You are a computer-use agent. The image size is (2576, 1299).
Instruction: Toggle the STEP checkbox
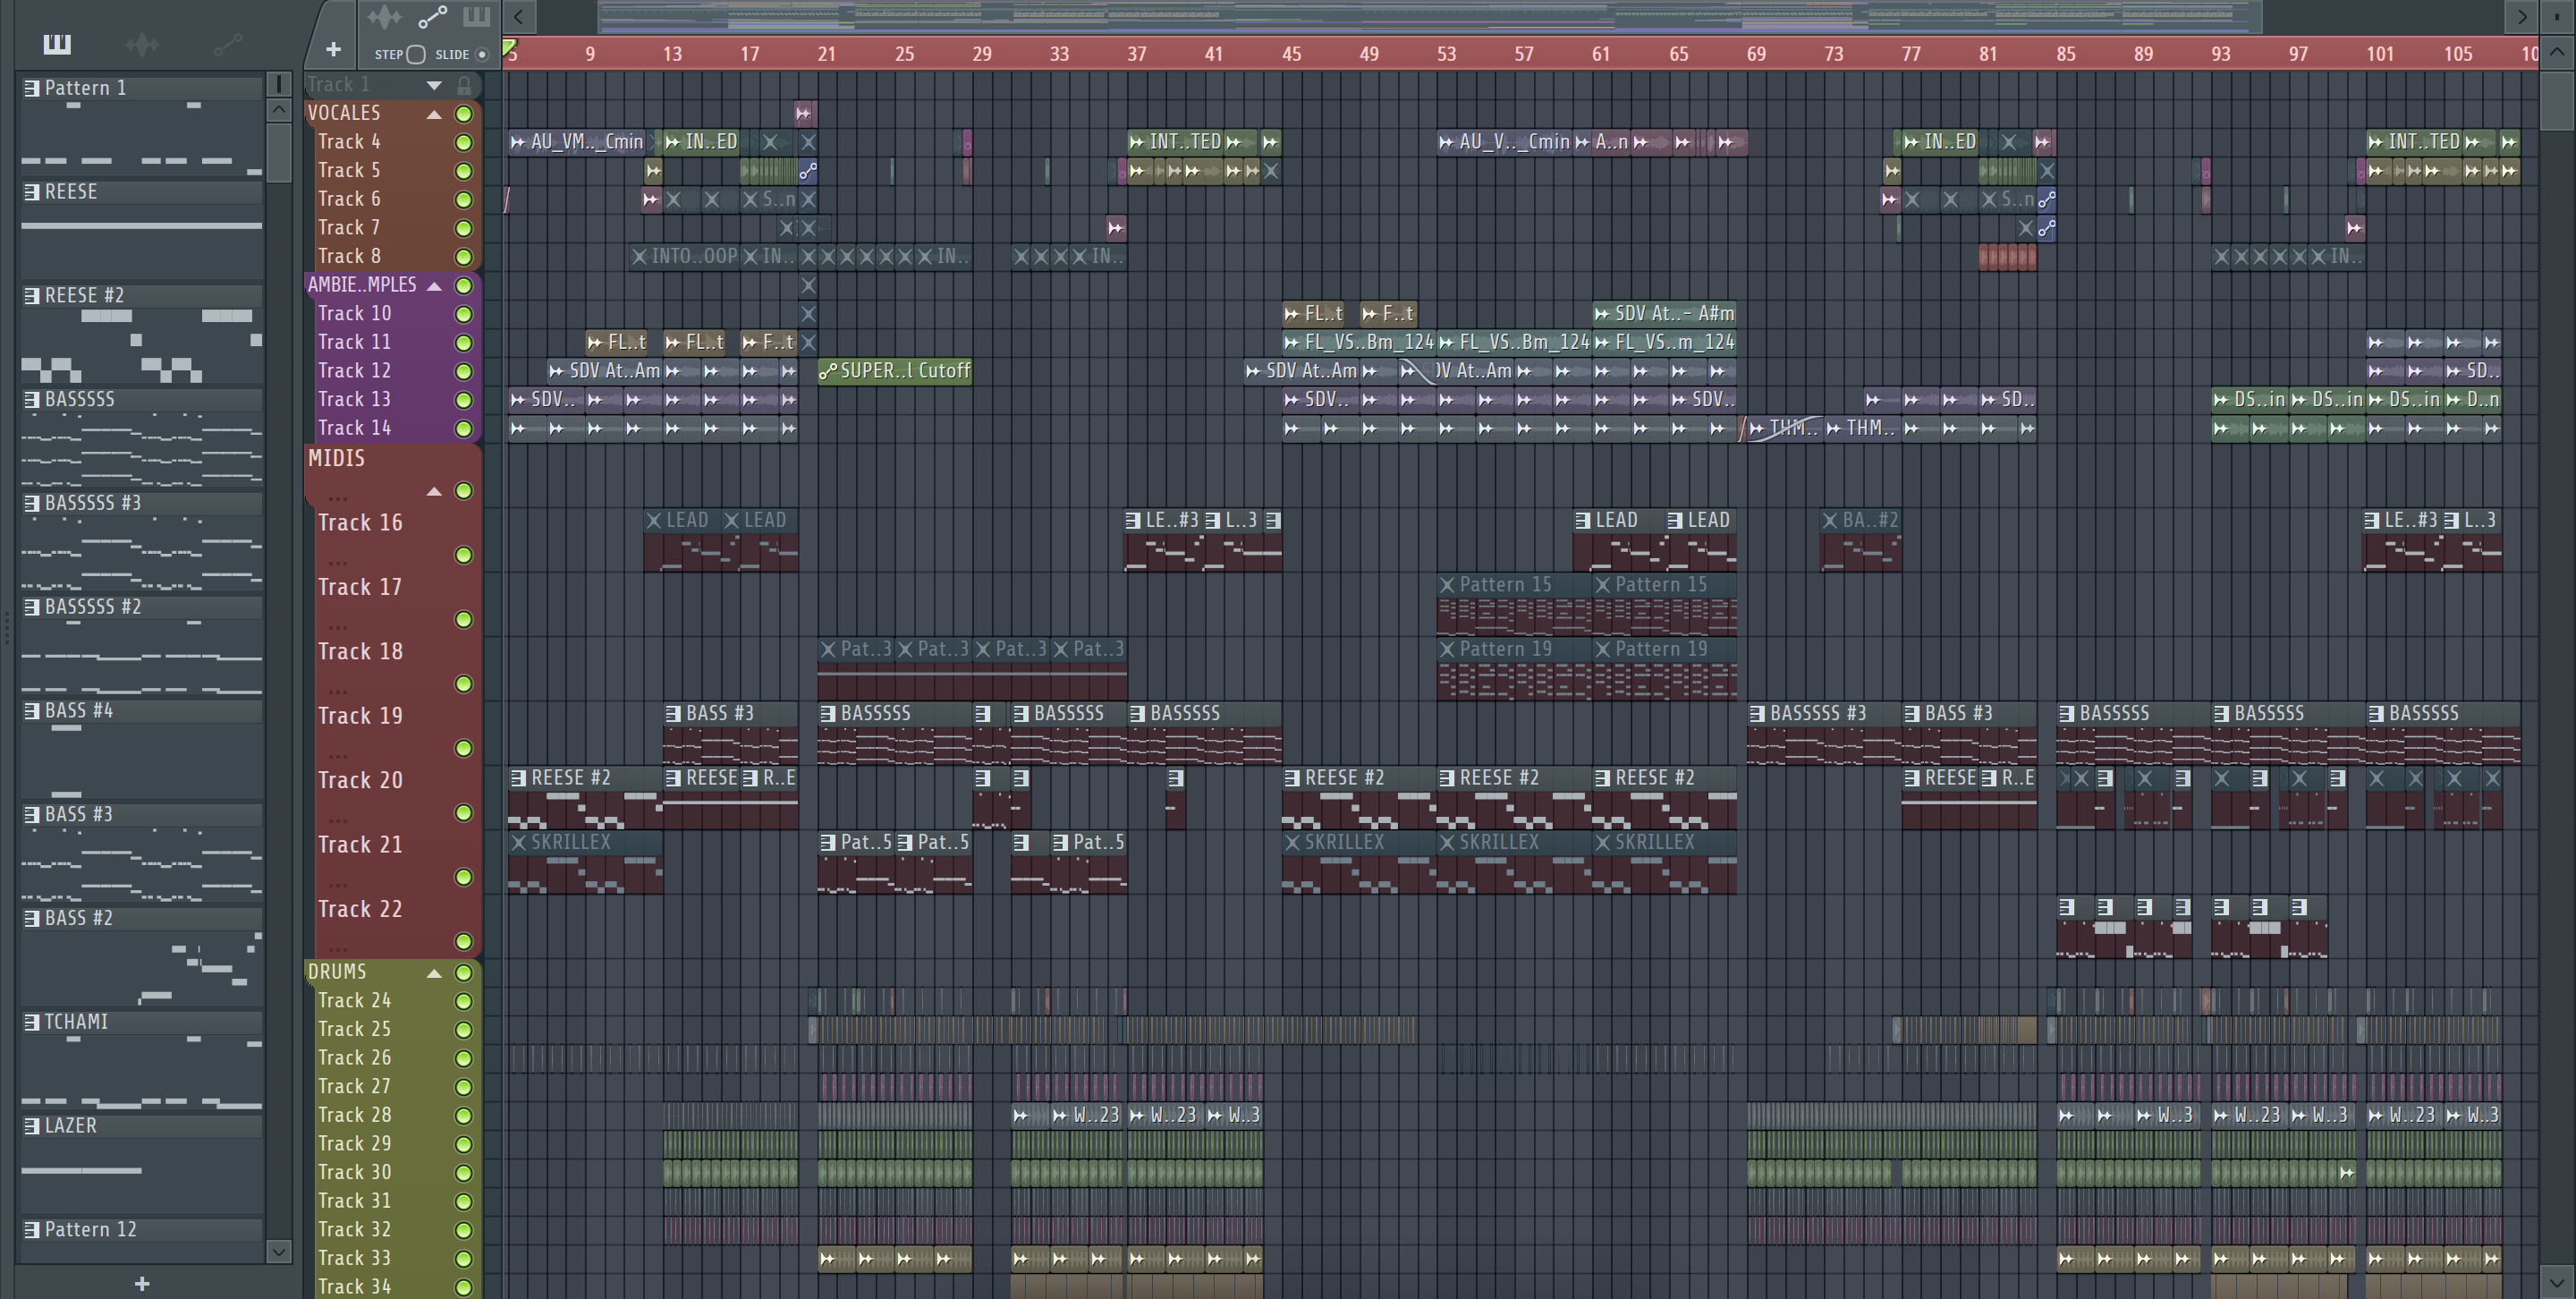pyautogui.click(x=417, y=54)
